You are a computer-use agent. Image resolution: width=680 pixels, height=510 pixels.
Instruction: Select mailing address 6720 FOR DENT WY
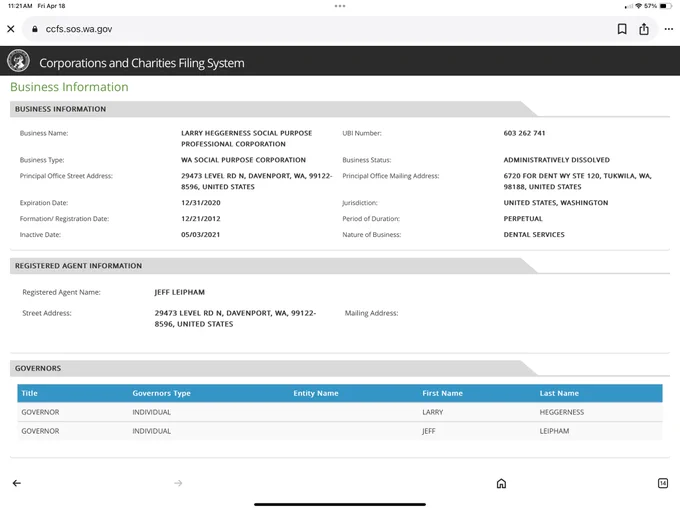tap(578, 181)
